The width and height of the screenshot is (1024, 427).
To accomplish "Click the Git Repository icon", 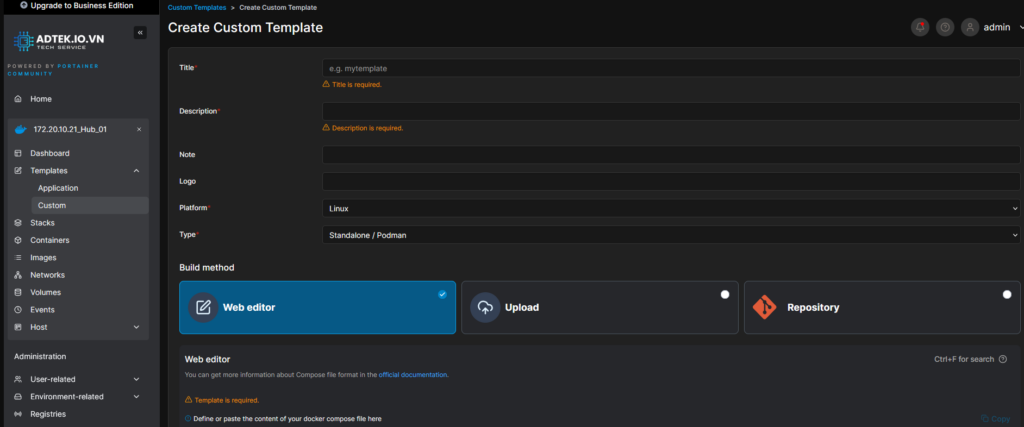I will coord(765,307).
